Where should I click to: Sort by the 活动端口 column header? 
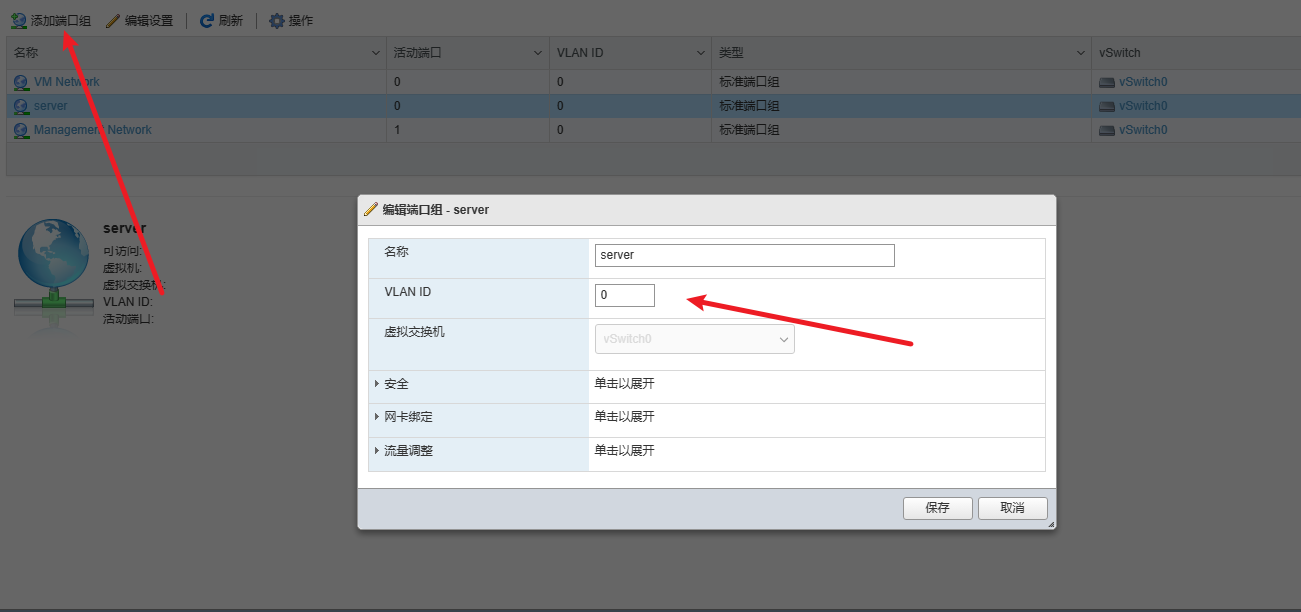pyautogui.click(x=418, y=53)
